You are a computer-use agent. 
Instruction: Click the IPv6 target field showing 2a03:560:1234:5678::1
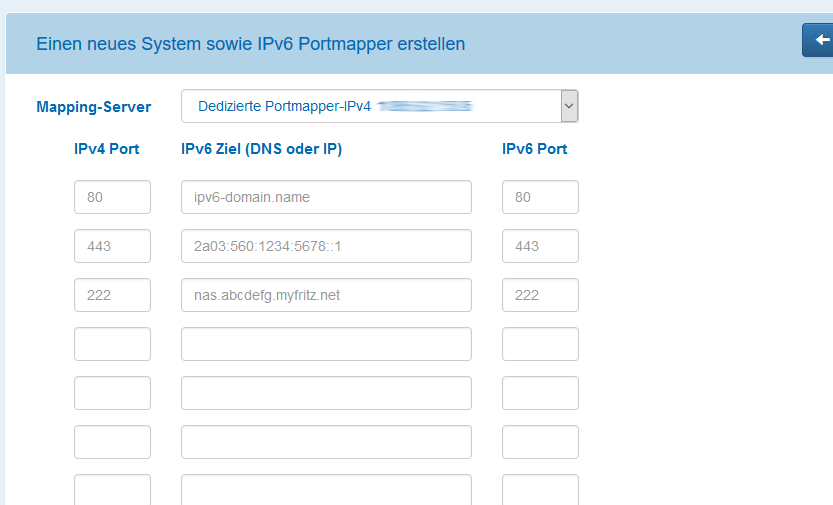point(326,246)
